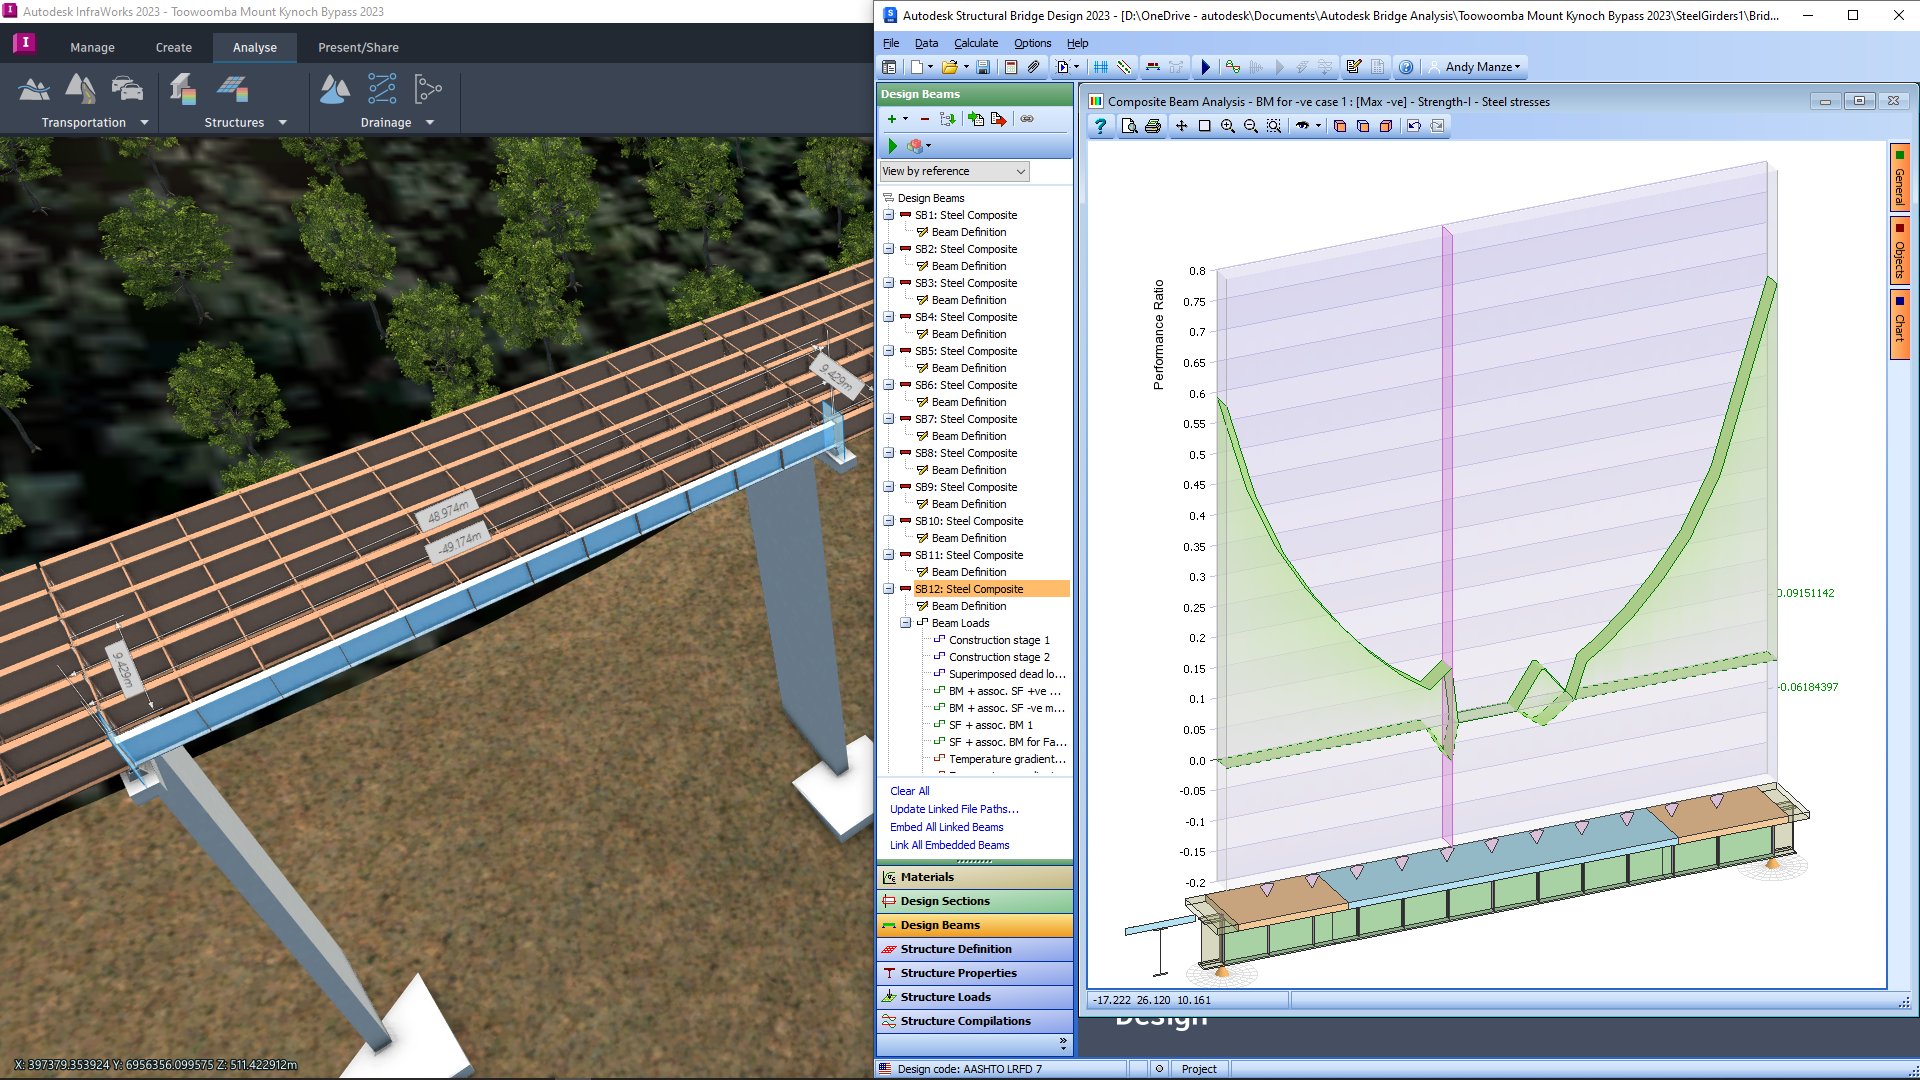
Task: Open the Structure Definition panel button
Action: 955,949
